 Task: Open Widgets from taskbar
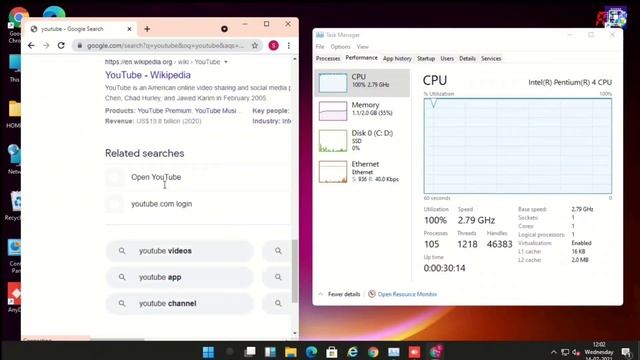click(270, 352)
